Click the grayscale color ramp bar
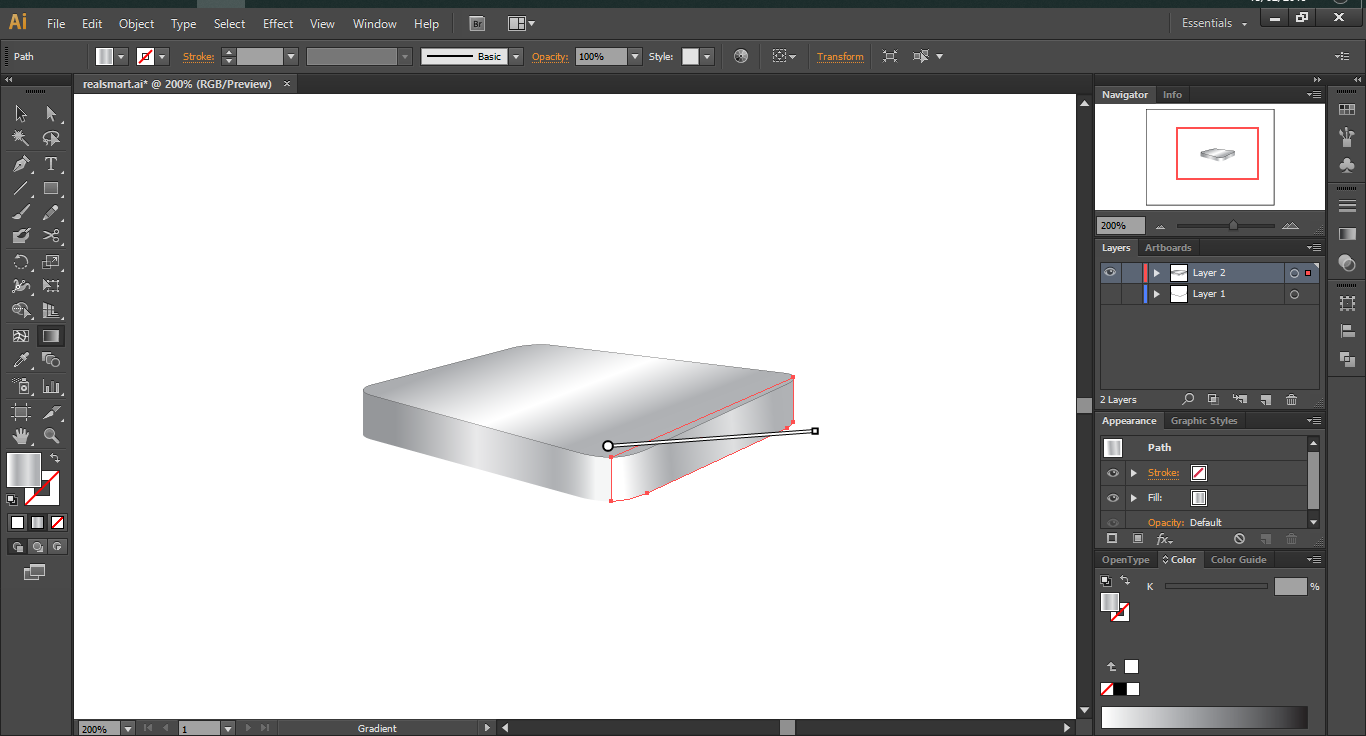1366x736 pixels. 1204,718
